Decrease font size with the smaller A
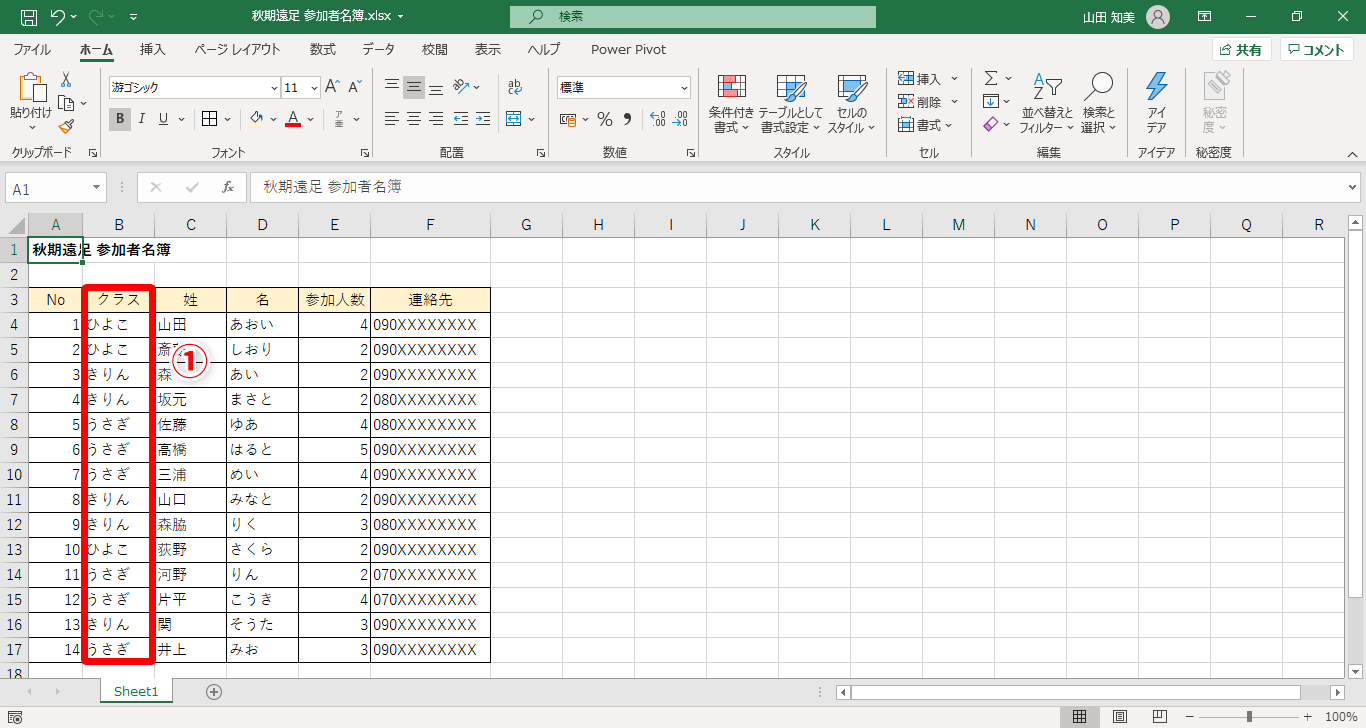The image size is (1366, 728). [x=354, y=87]
